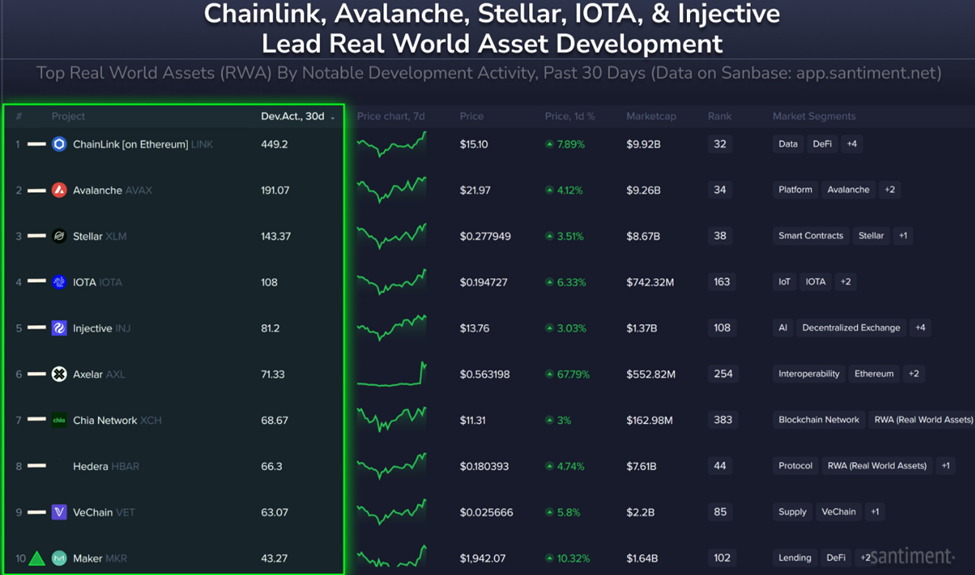
Task: Click the ChainLink project logo icon
Action: point(59,144)
